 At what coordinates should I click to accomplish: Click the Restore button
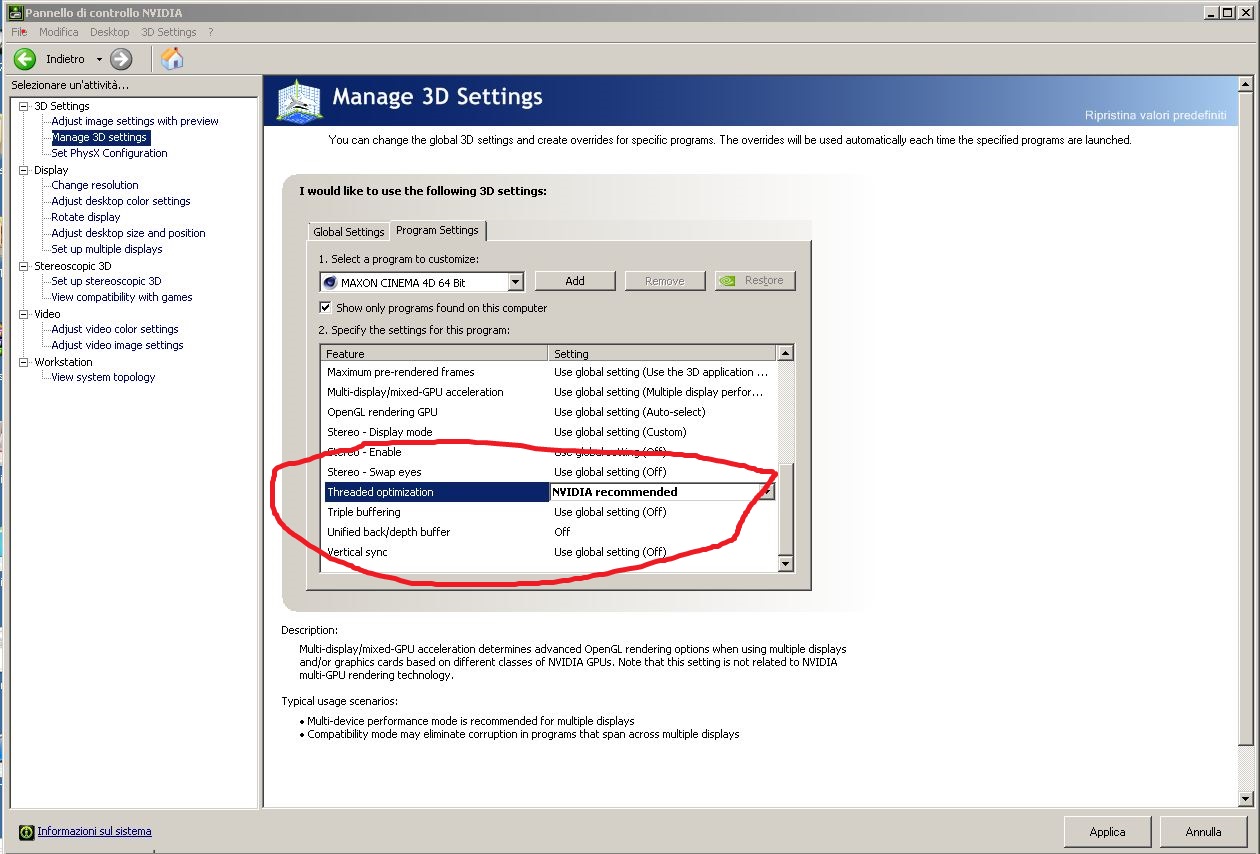coord(755,281)
